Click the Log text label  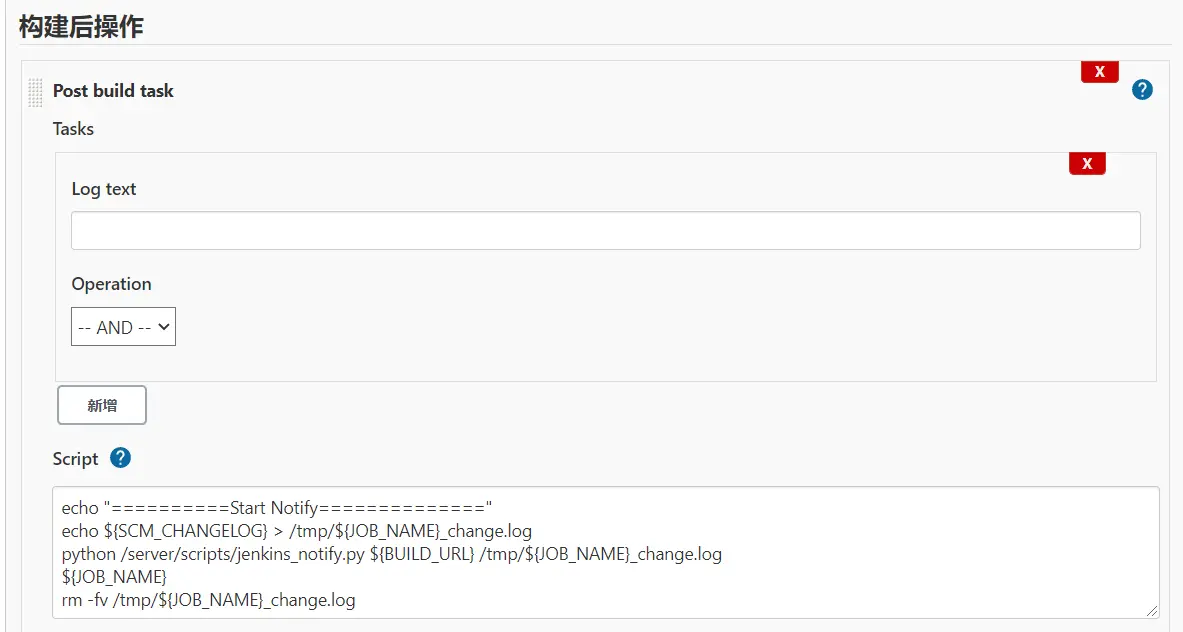(x=104, y=189)
